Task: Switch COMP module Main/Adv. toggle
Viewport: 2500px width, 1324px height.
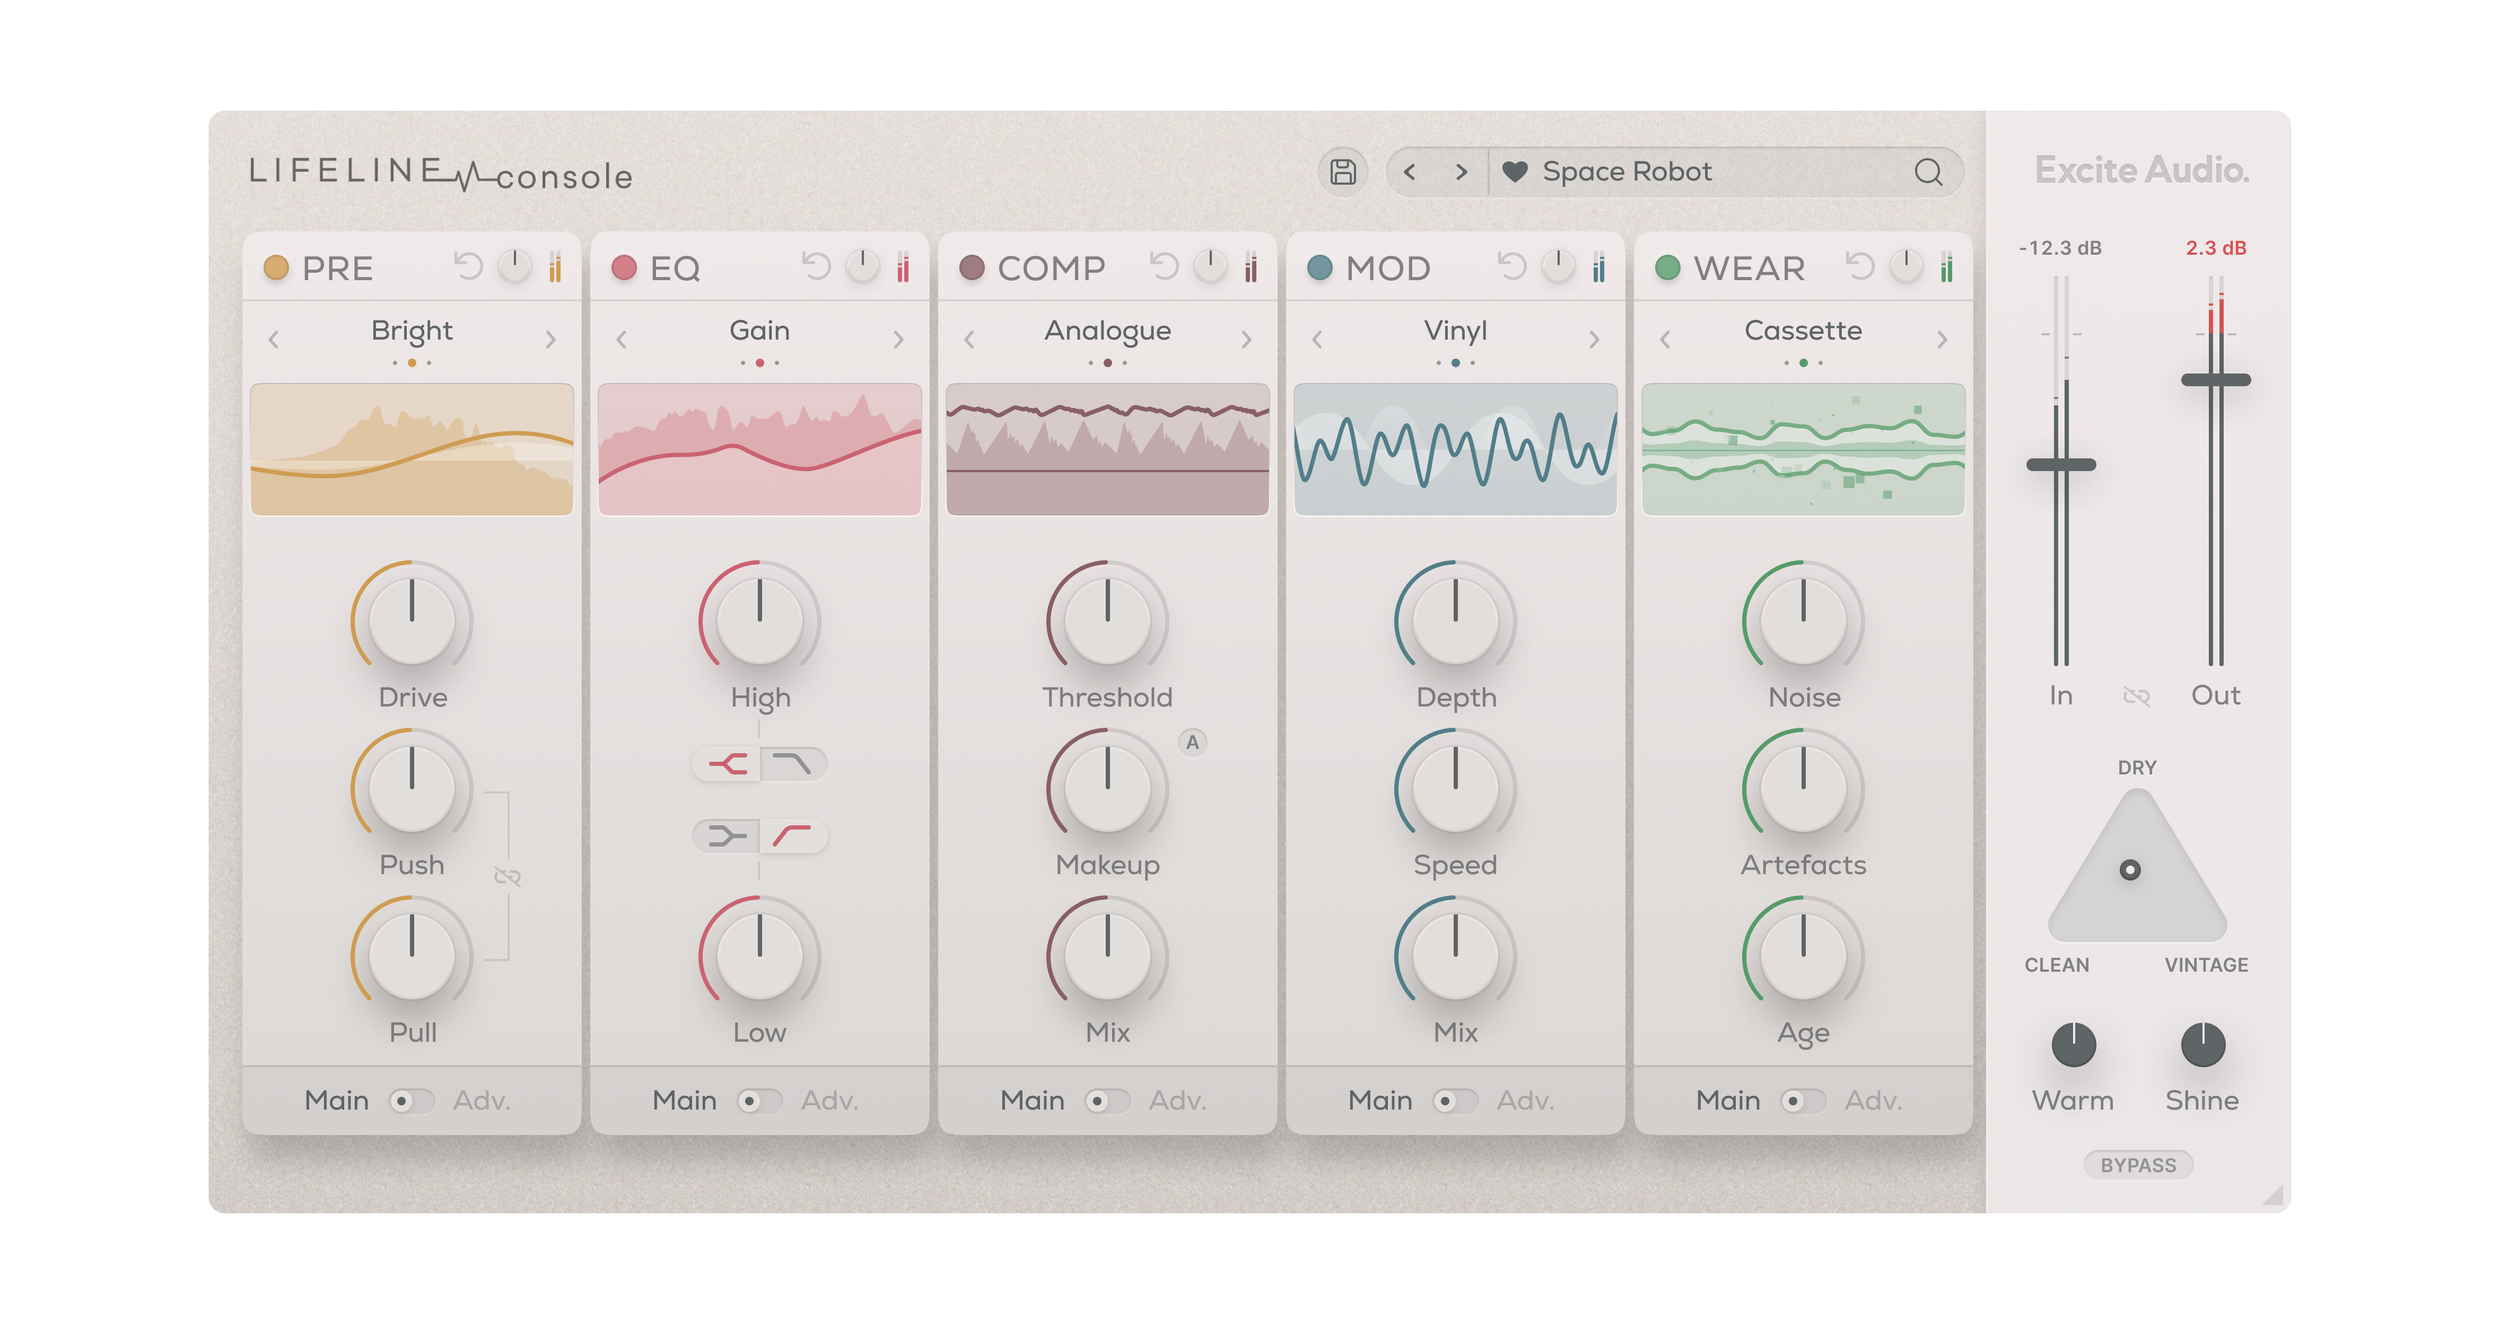Action: click(x=1106, y=1101)
